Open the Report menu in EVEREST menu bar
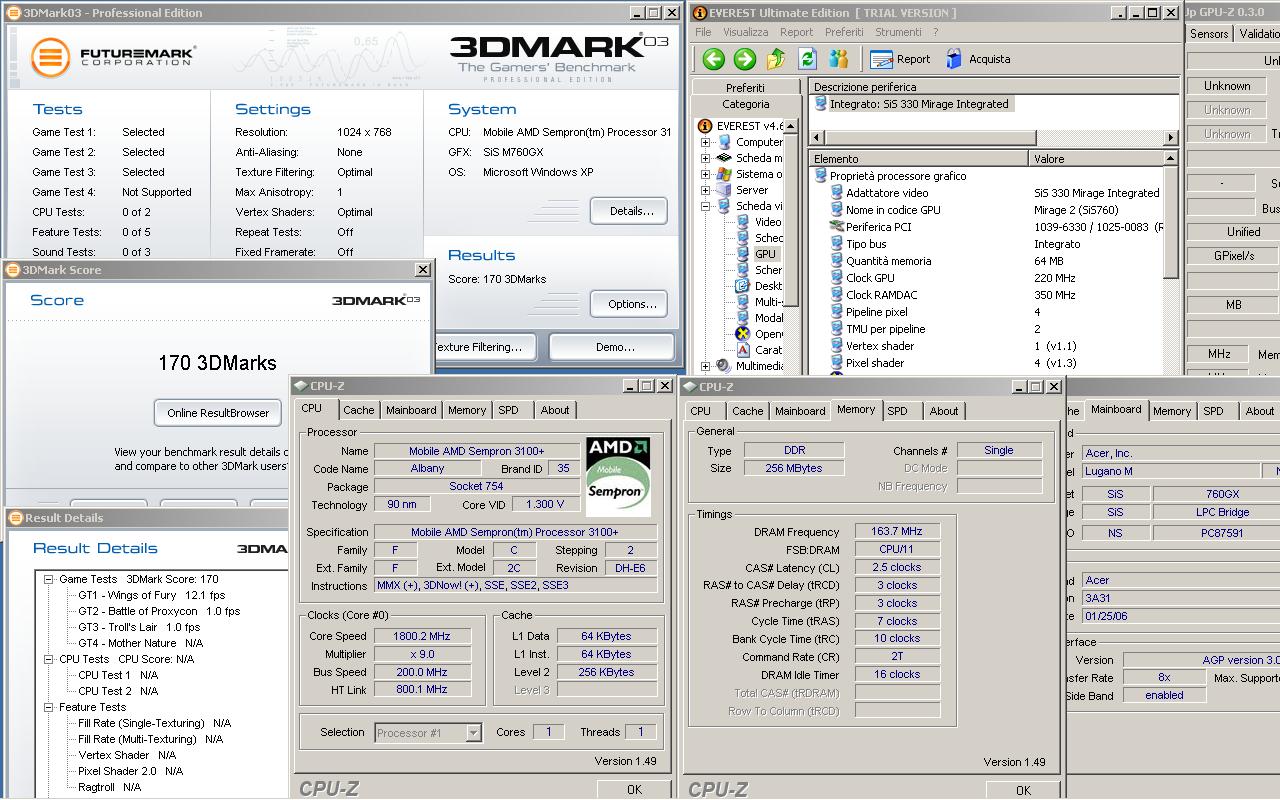This screenshot has width=1280, height=800. tap(797, 32)
